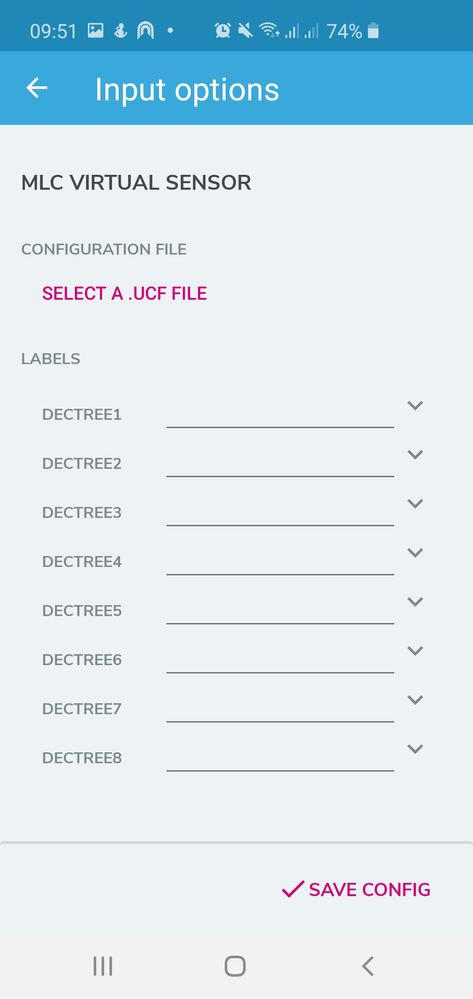Focus the DECTREE1 label input field
Screen dimensions: 473x999
pos(280,413)
